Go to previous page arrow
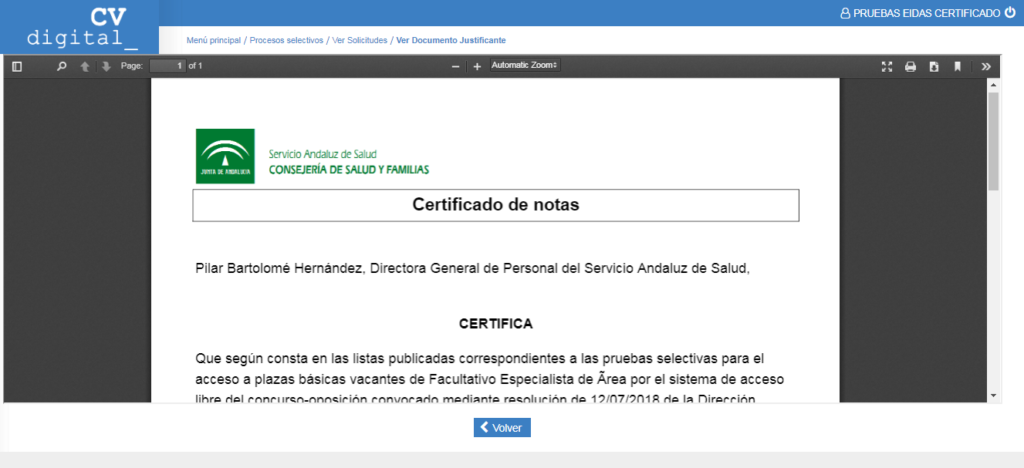Viewport: 1024px width, 468px height. point(85,66)
